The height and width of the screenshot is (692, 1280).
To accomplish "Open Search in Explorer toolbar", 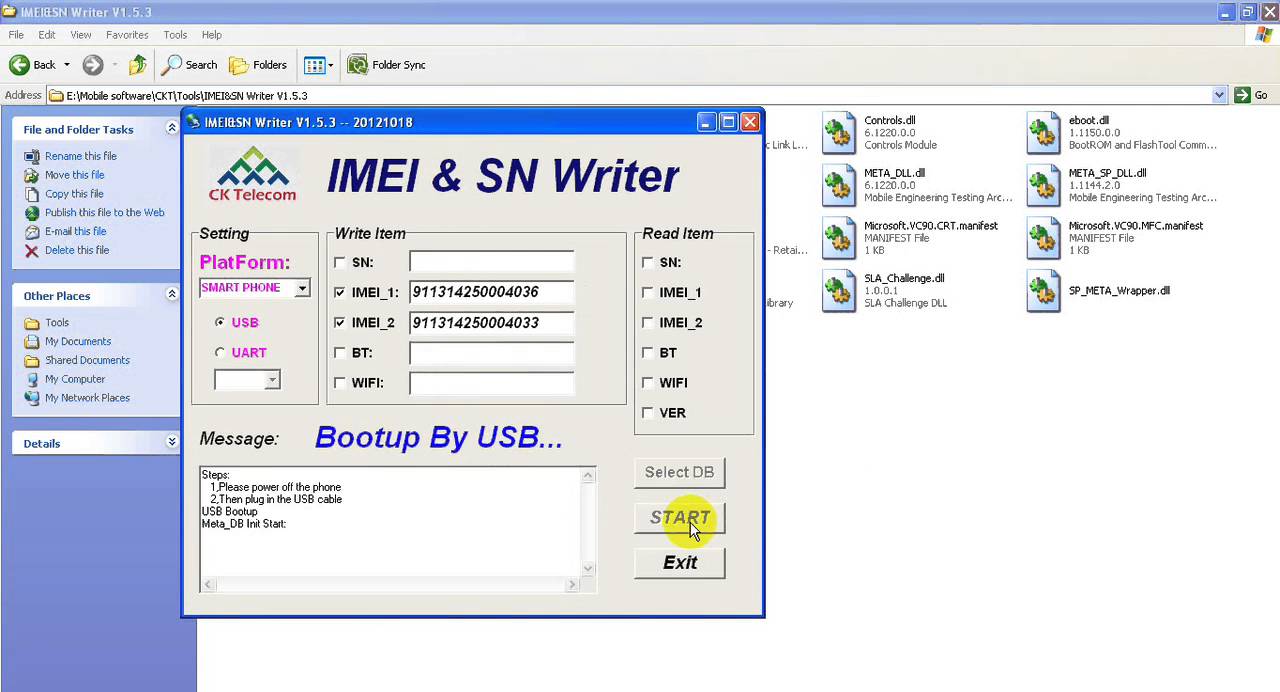I will pos(191,65).
